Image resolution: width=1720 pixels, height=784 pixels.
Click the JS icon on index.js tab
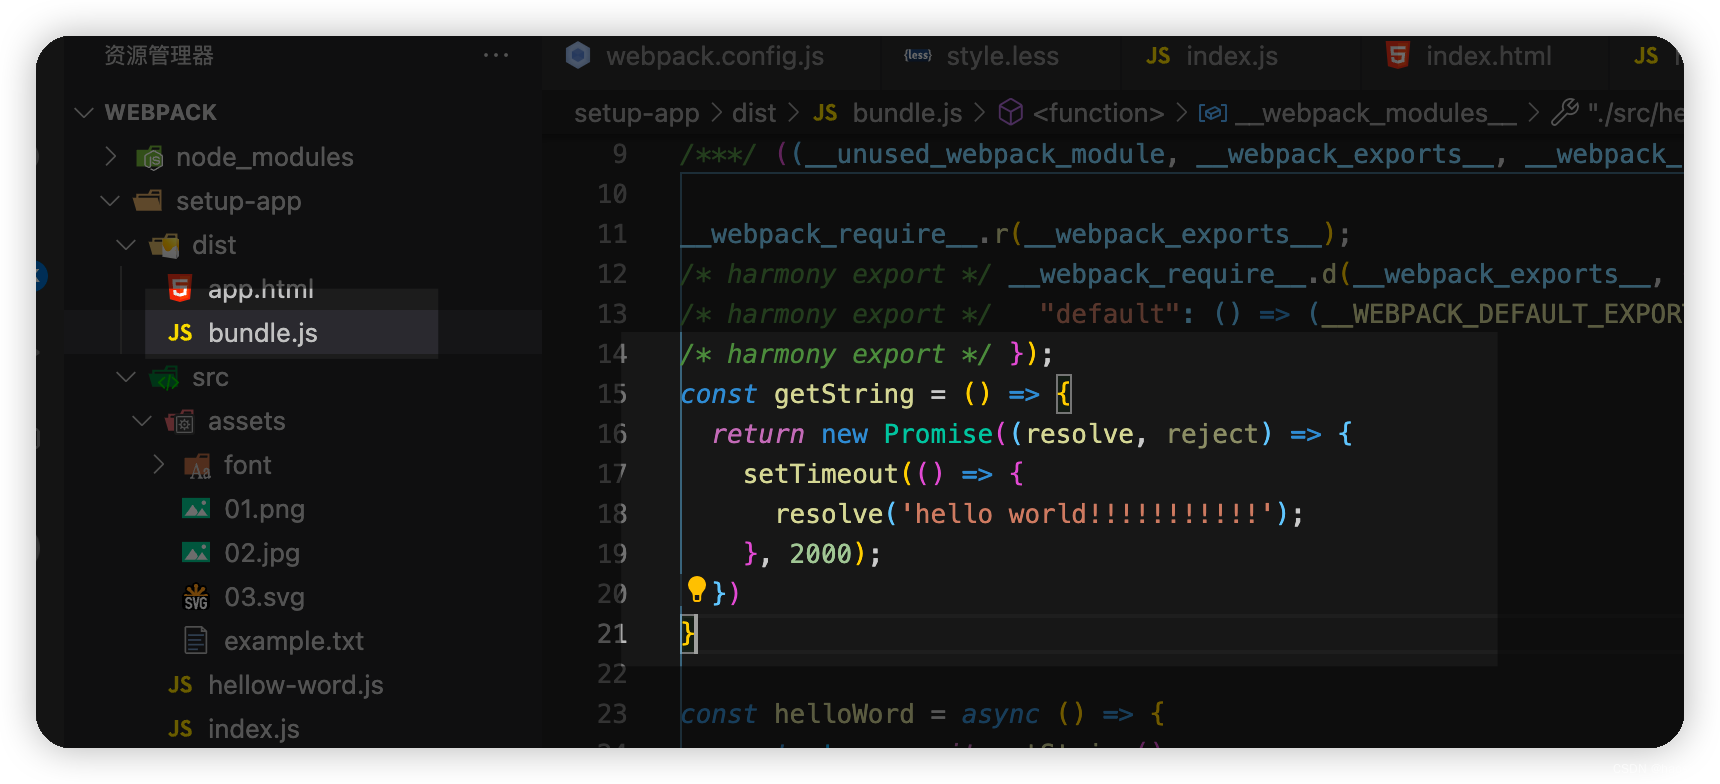[x=1158, y=56]
